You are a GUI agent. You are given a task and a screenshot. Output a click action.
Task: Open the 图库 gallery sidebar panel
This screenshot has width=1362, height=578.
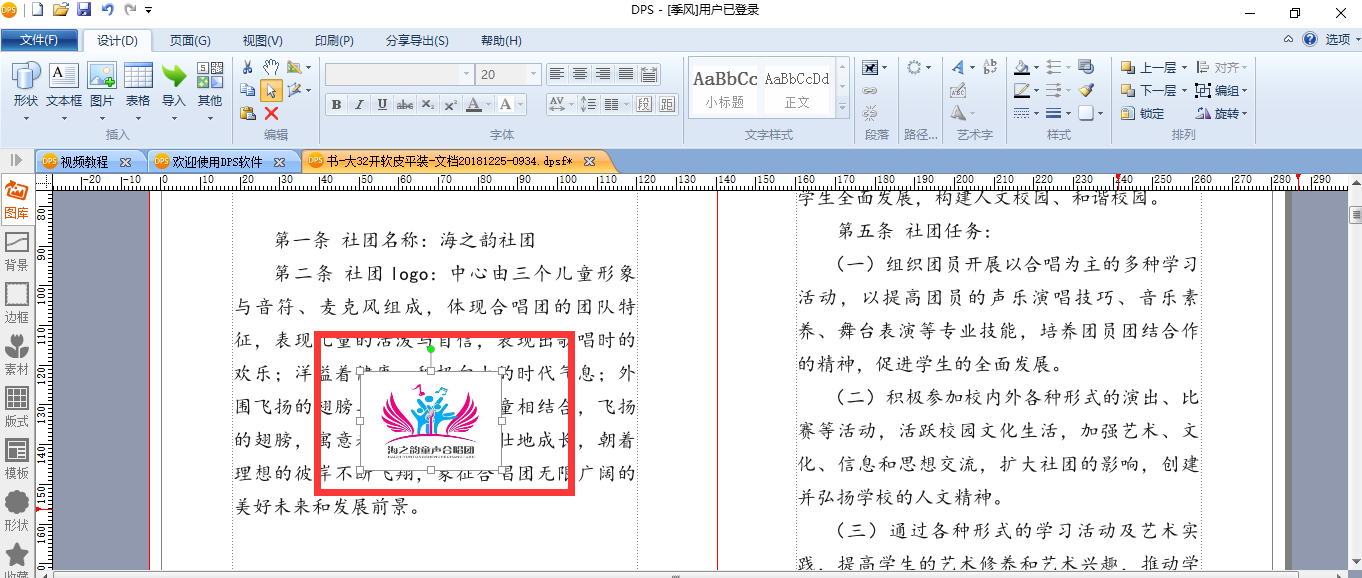click(16, 198)
